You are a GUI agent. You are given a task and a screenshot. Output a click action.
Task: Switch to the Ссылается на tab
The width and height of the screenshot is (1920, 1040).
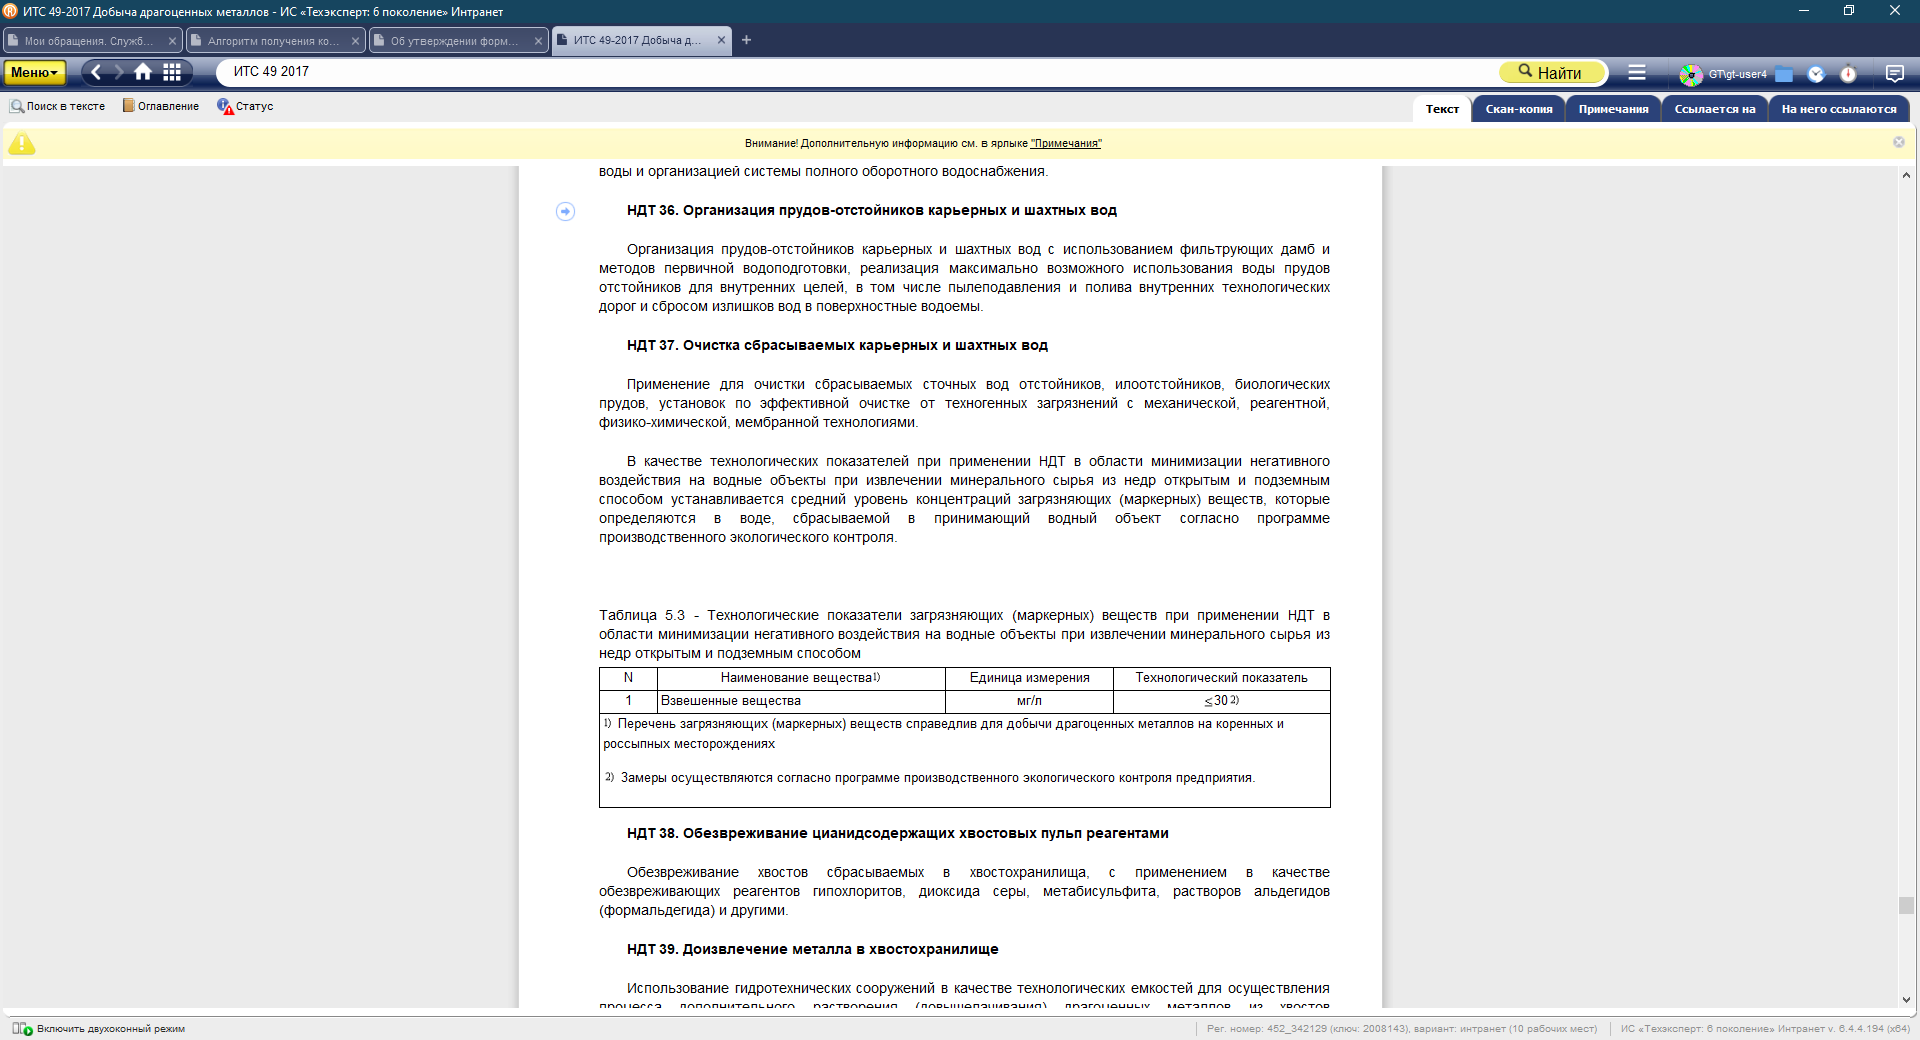click(1714, 109)
